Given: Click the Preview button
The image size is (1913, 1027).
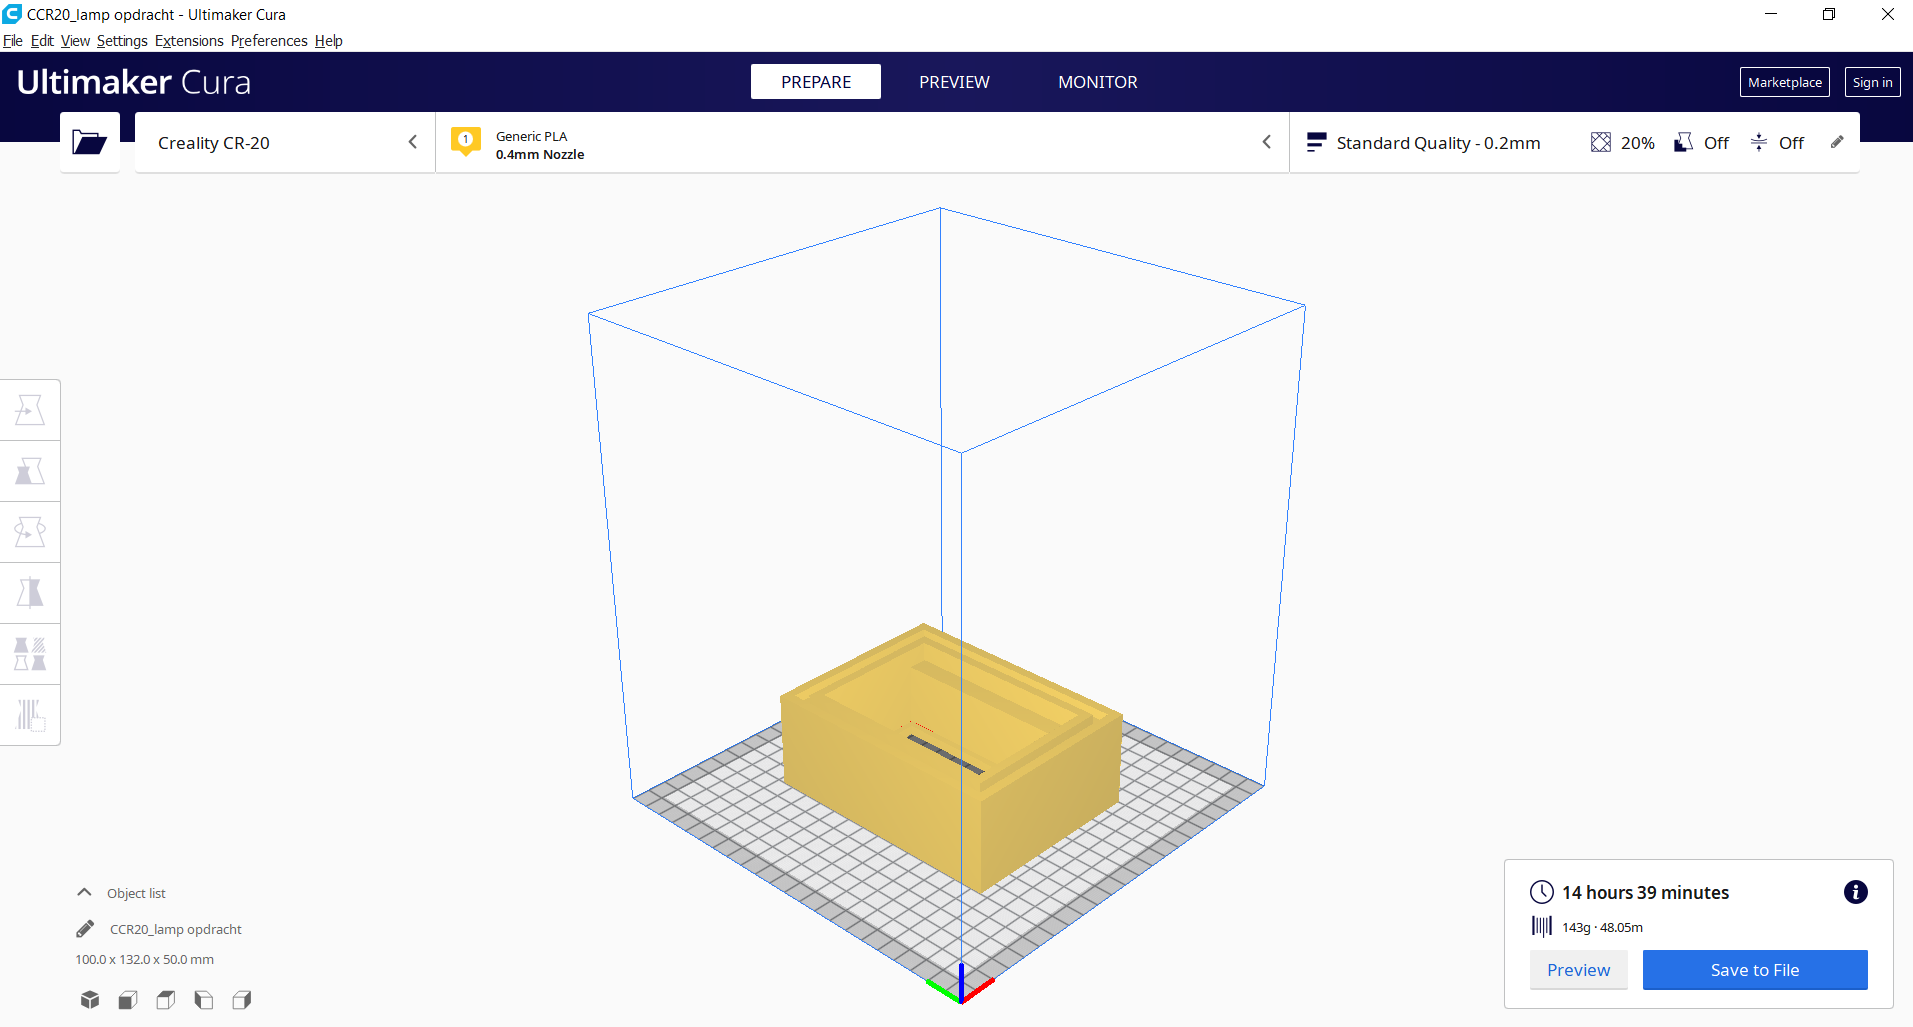Looking at the screenshot, I should pyautogui.click(x=1578, y=970).
